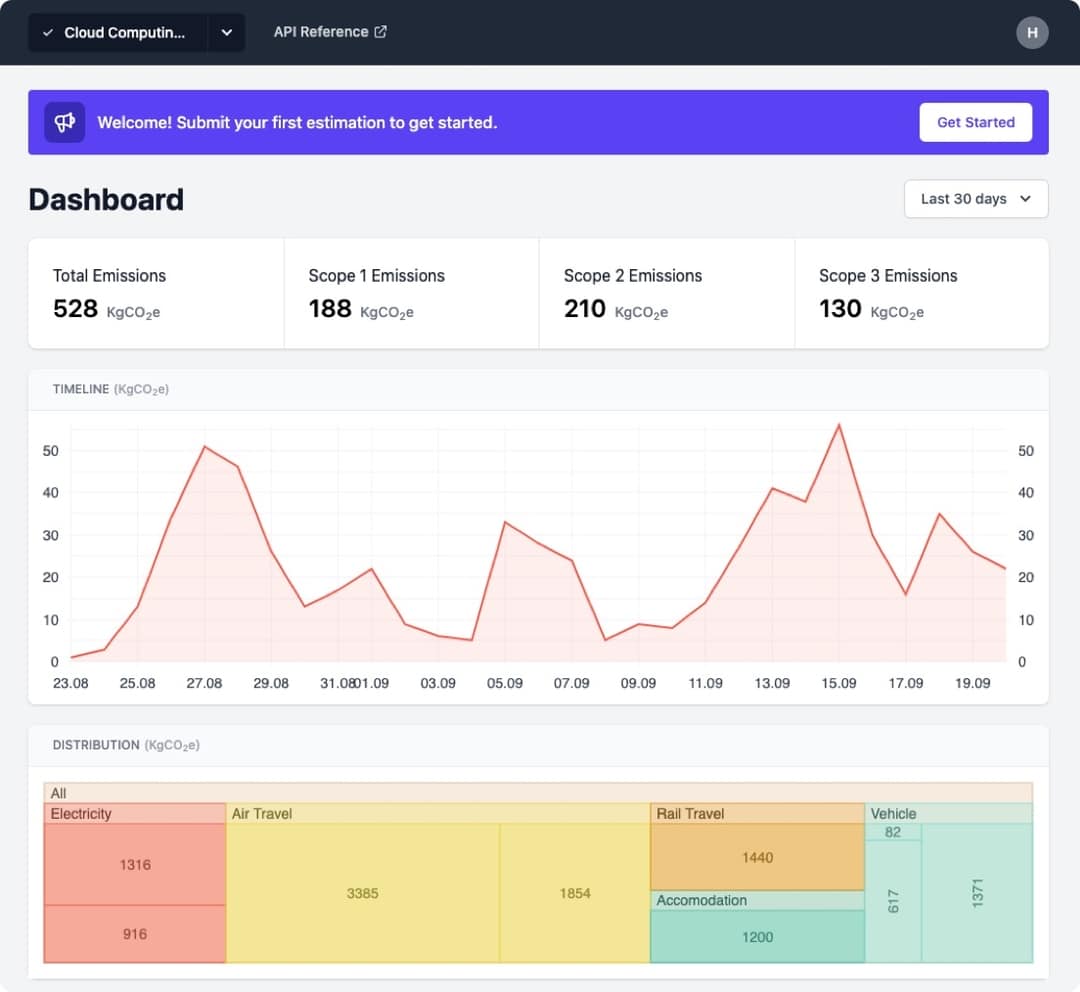1080x992 pixels.
Task: Click the Air Travel 3385 treemap block
Action: coord(362,893)
